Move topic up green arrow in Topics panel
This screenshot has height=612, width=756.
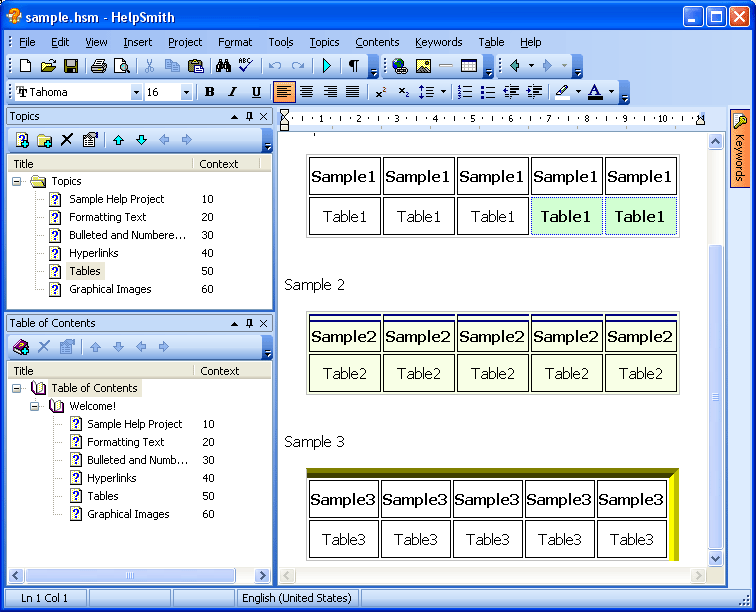[118, 140]
